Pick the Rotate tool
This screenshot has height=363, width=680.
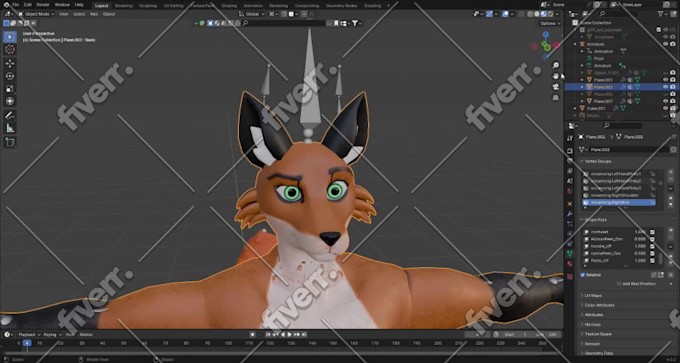pos(10,76)
